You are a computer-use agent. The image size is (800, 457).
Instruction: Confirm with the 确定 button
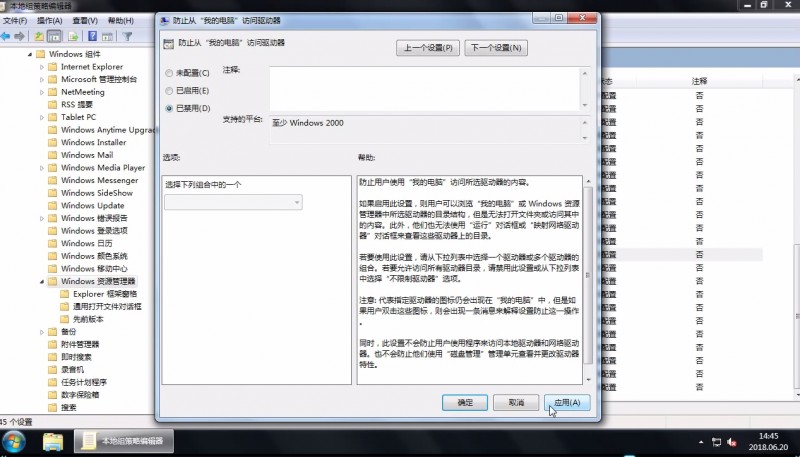pyautogui.click(x=465, y=402)
